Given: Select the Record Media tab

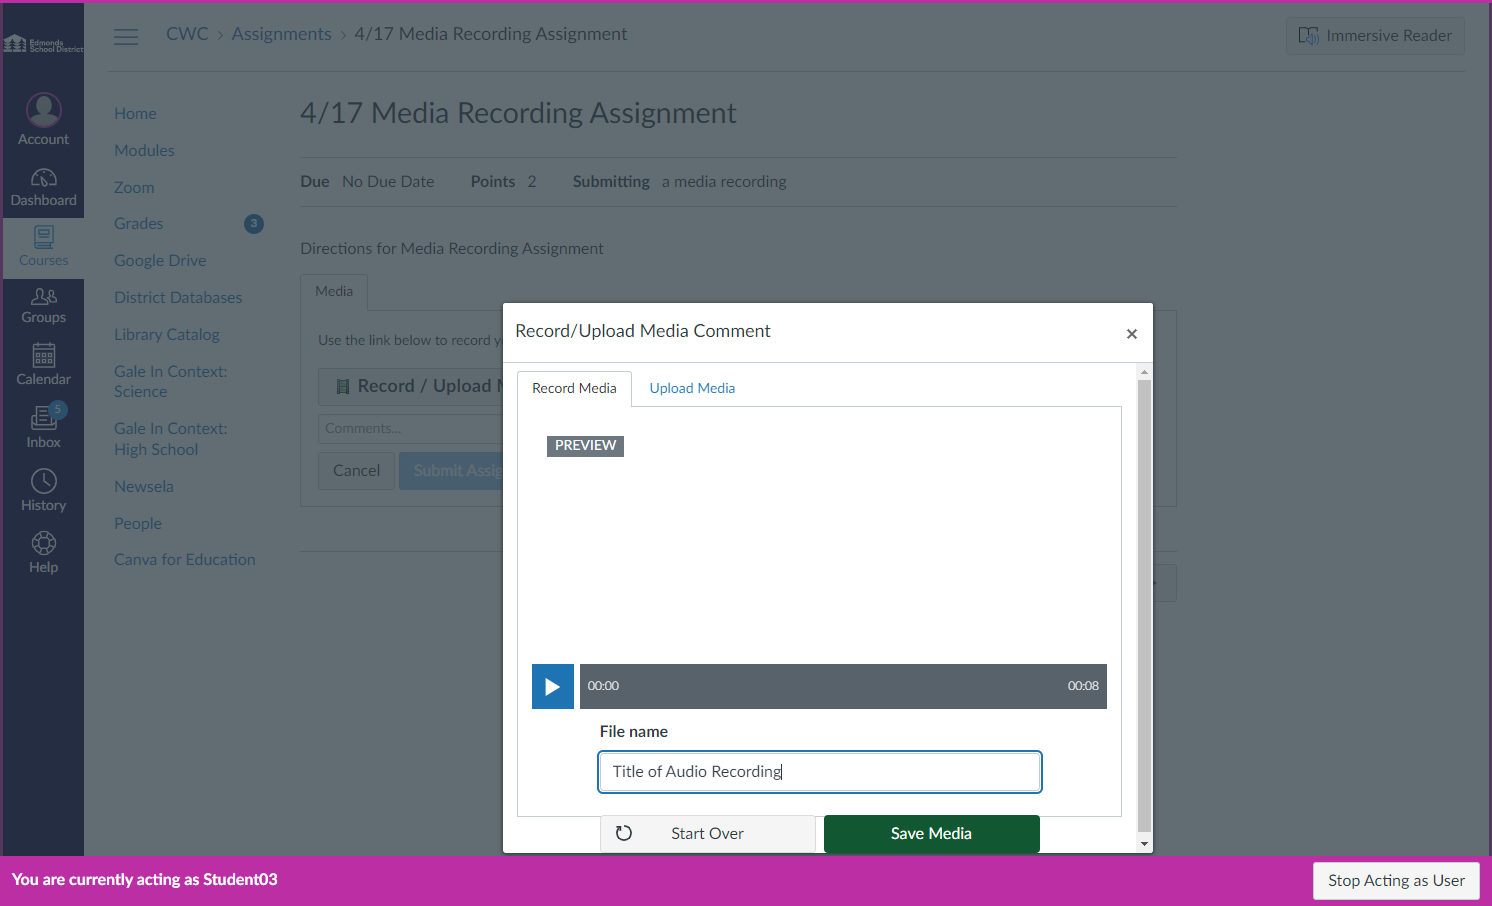Looking at the screenshot, I should [574, 388].
